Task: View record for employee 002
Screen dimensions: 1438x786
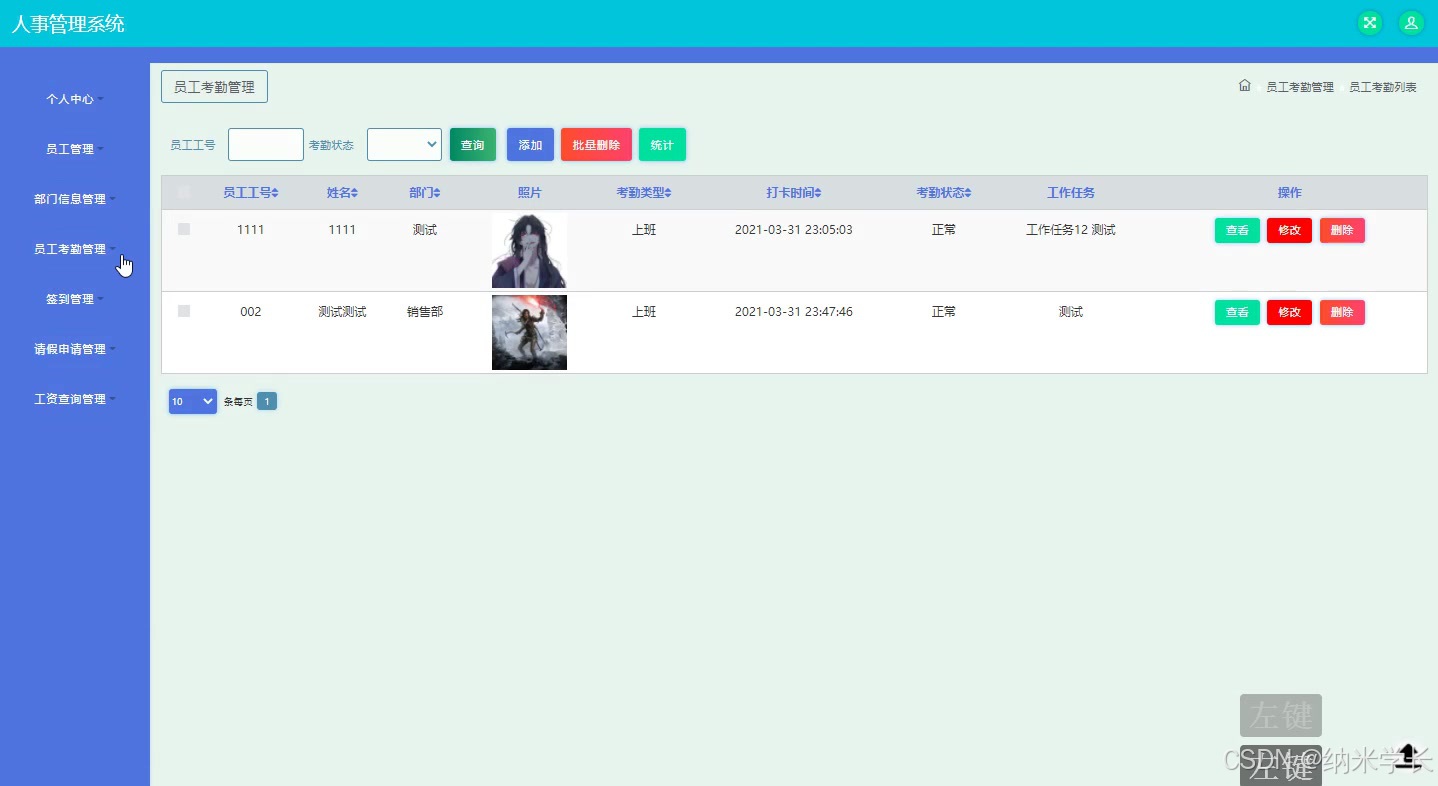Action: pos(1237,312)
